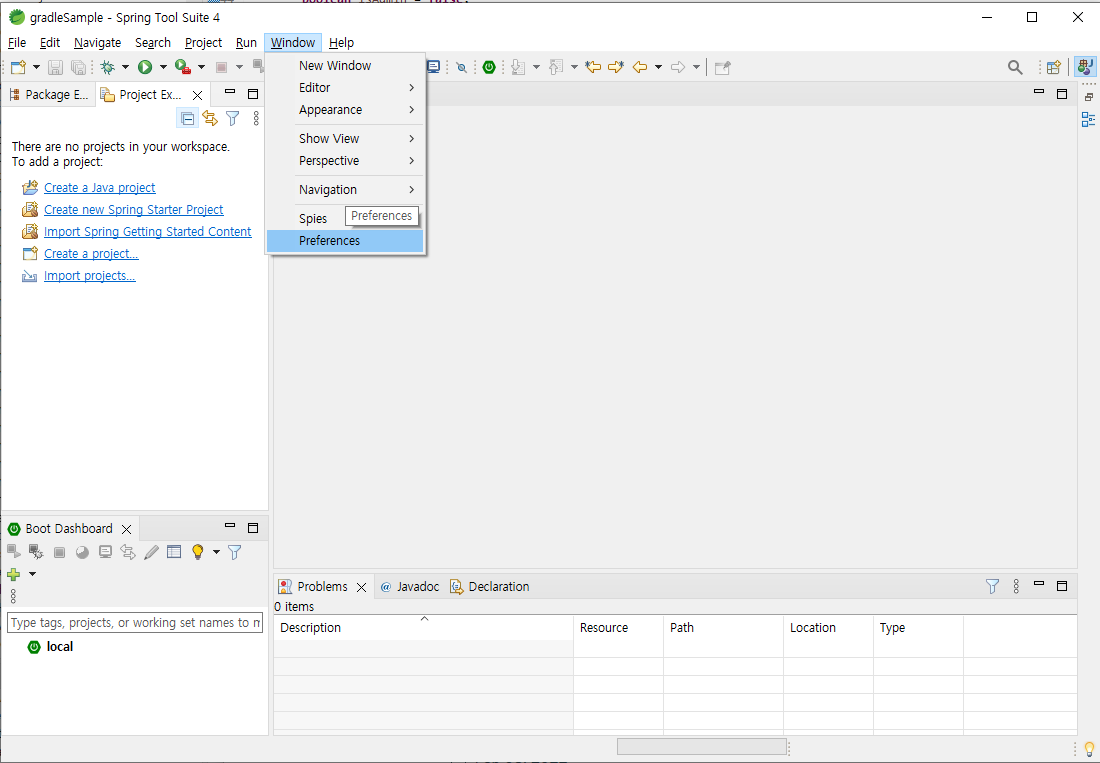This screenshot has width=1100, height=763.
Task: Click the Resource column header
Action: (x=618, y=628)
